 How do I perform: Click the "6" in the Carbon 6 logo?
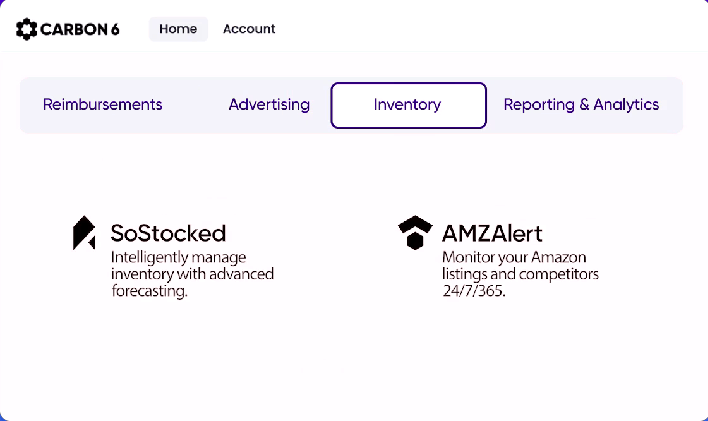coord(114,29)
